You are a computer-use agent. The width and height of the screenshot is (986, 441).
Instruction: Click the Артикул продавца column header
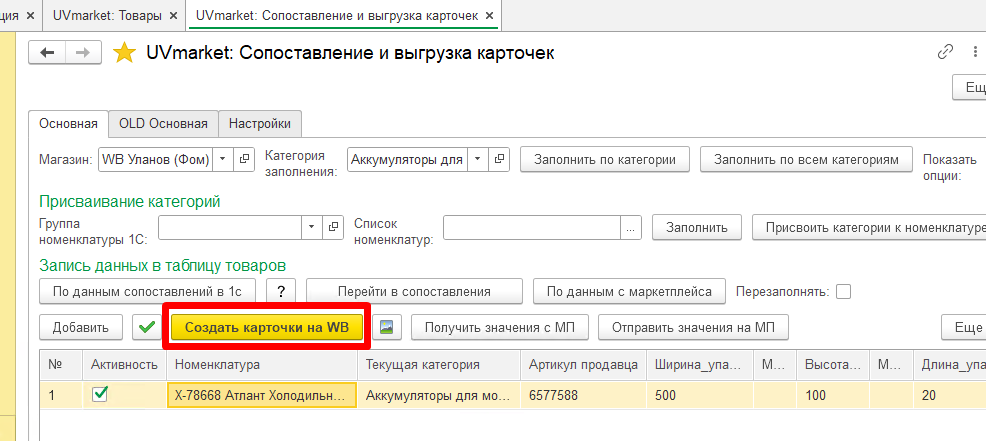[x=584, y=365]
